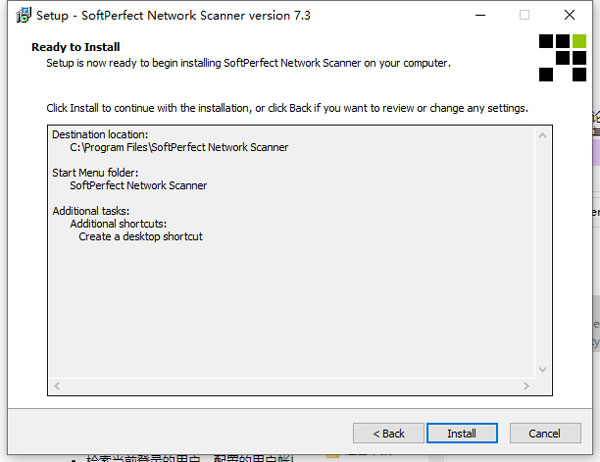Click the setup installer icon in title bar
This screenshot has width=600, height=462.
(20, 16)
